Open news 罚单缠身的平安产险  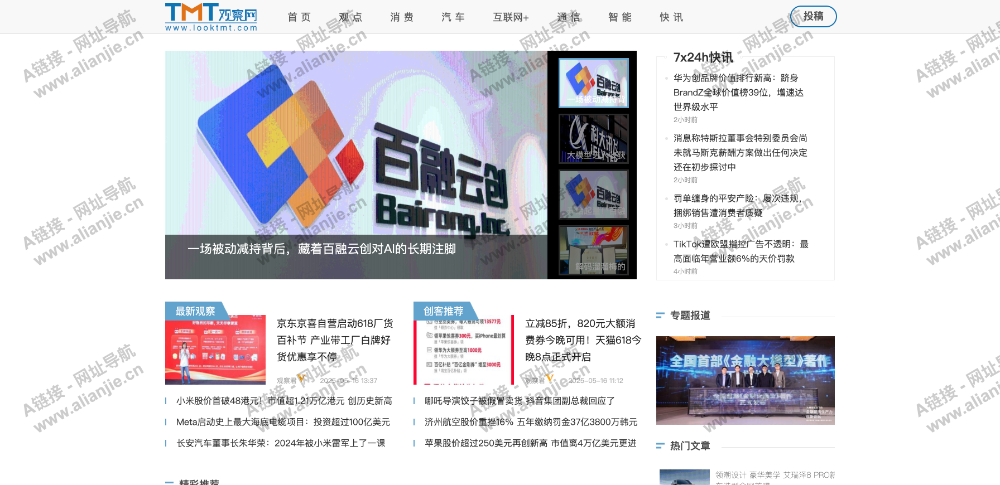(738, 205)
